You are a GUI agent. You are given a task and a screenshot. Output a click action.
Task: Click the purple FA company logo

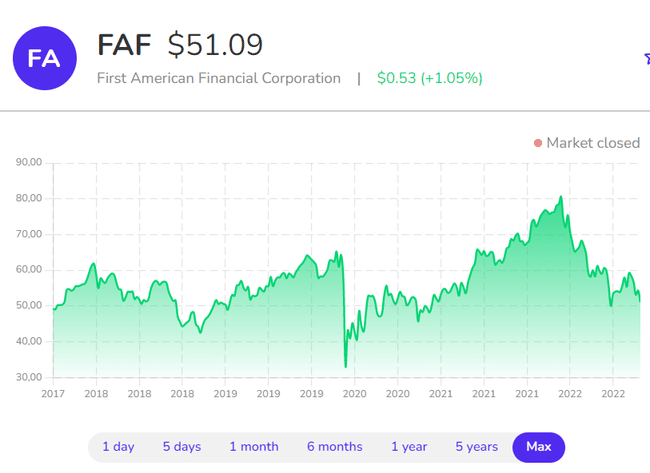[43, 59]
